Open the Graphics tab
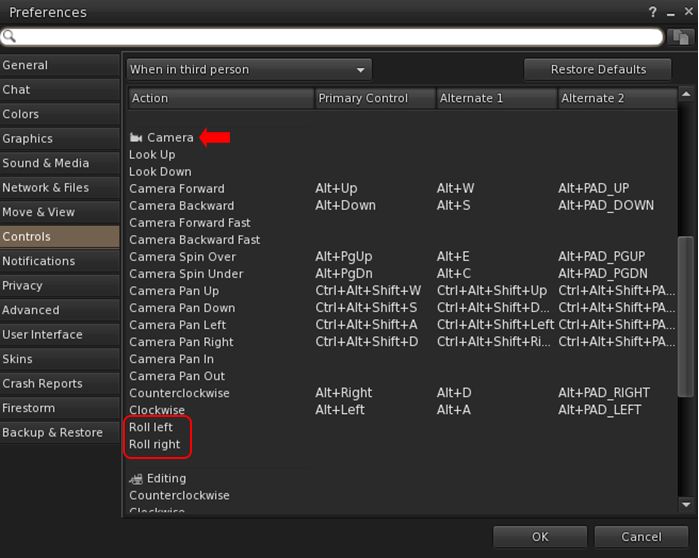Image resolution: width=699 pixels, height=558 pixels. 60,139
